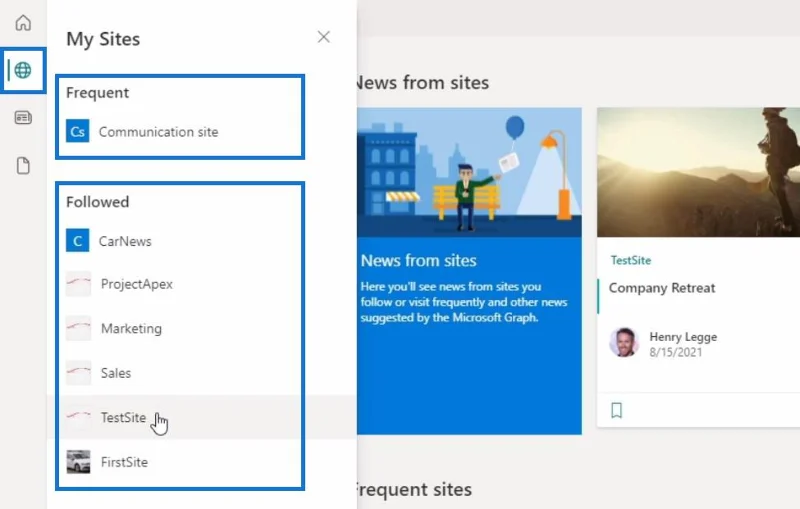Open the Company Retreat news article
This screenshot has height=509, width=800.
click(x=662, y=288)
